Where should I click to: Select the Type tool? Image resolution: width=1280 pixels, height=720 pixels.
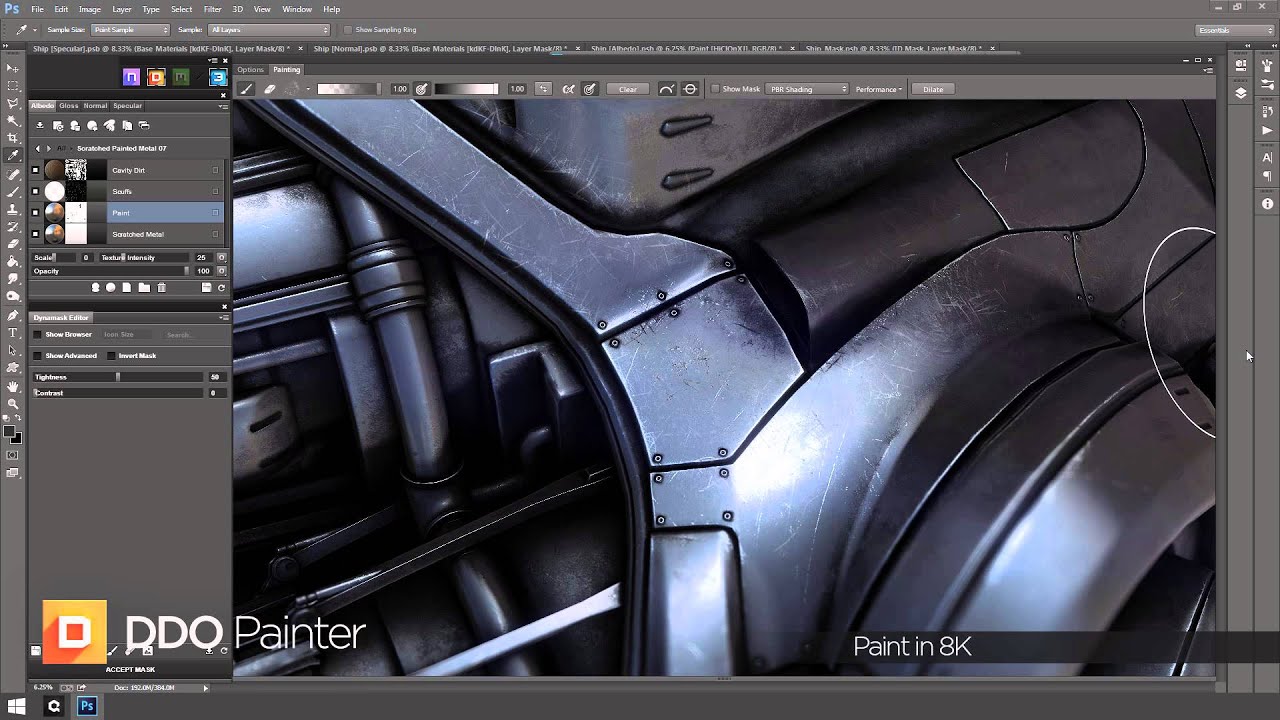[x=13, y=332]
